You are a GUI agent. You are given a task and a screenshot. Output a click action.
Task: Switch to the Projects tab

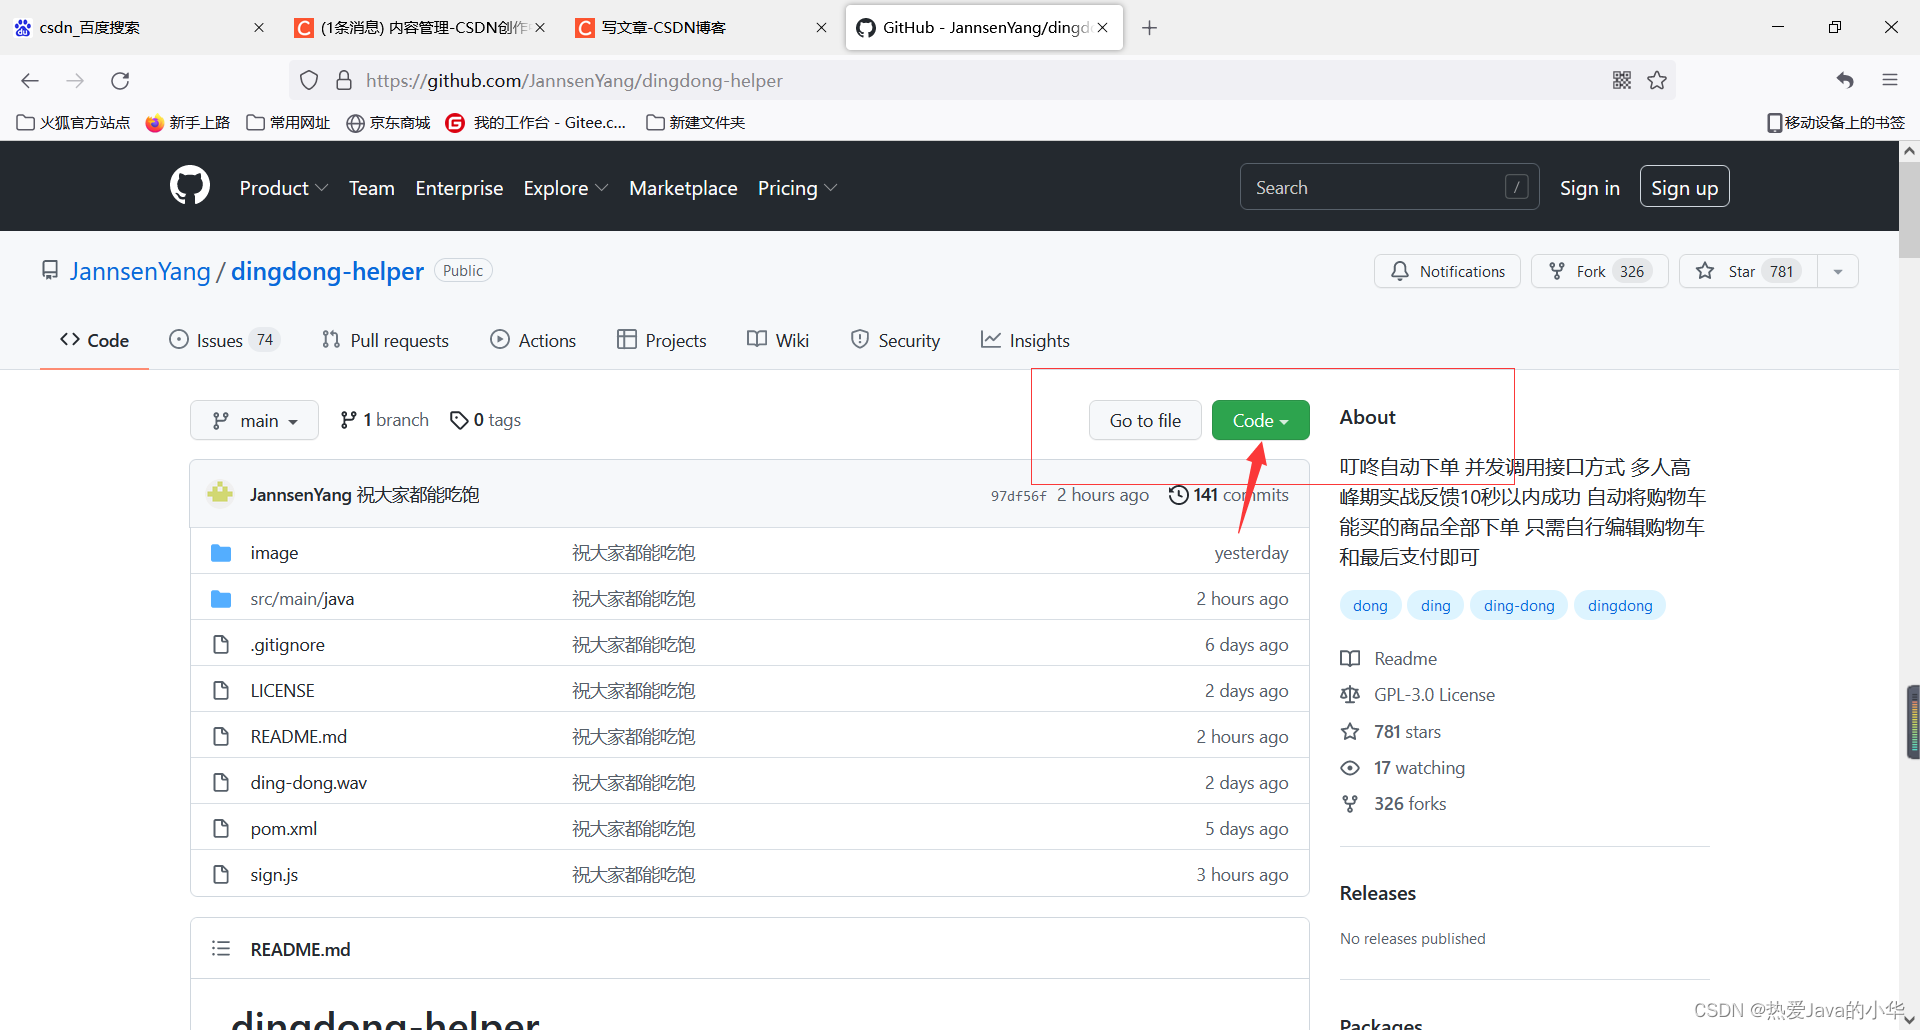[661, 340]
